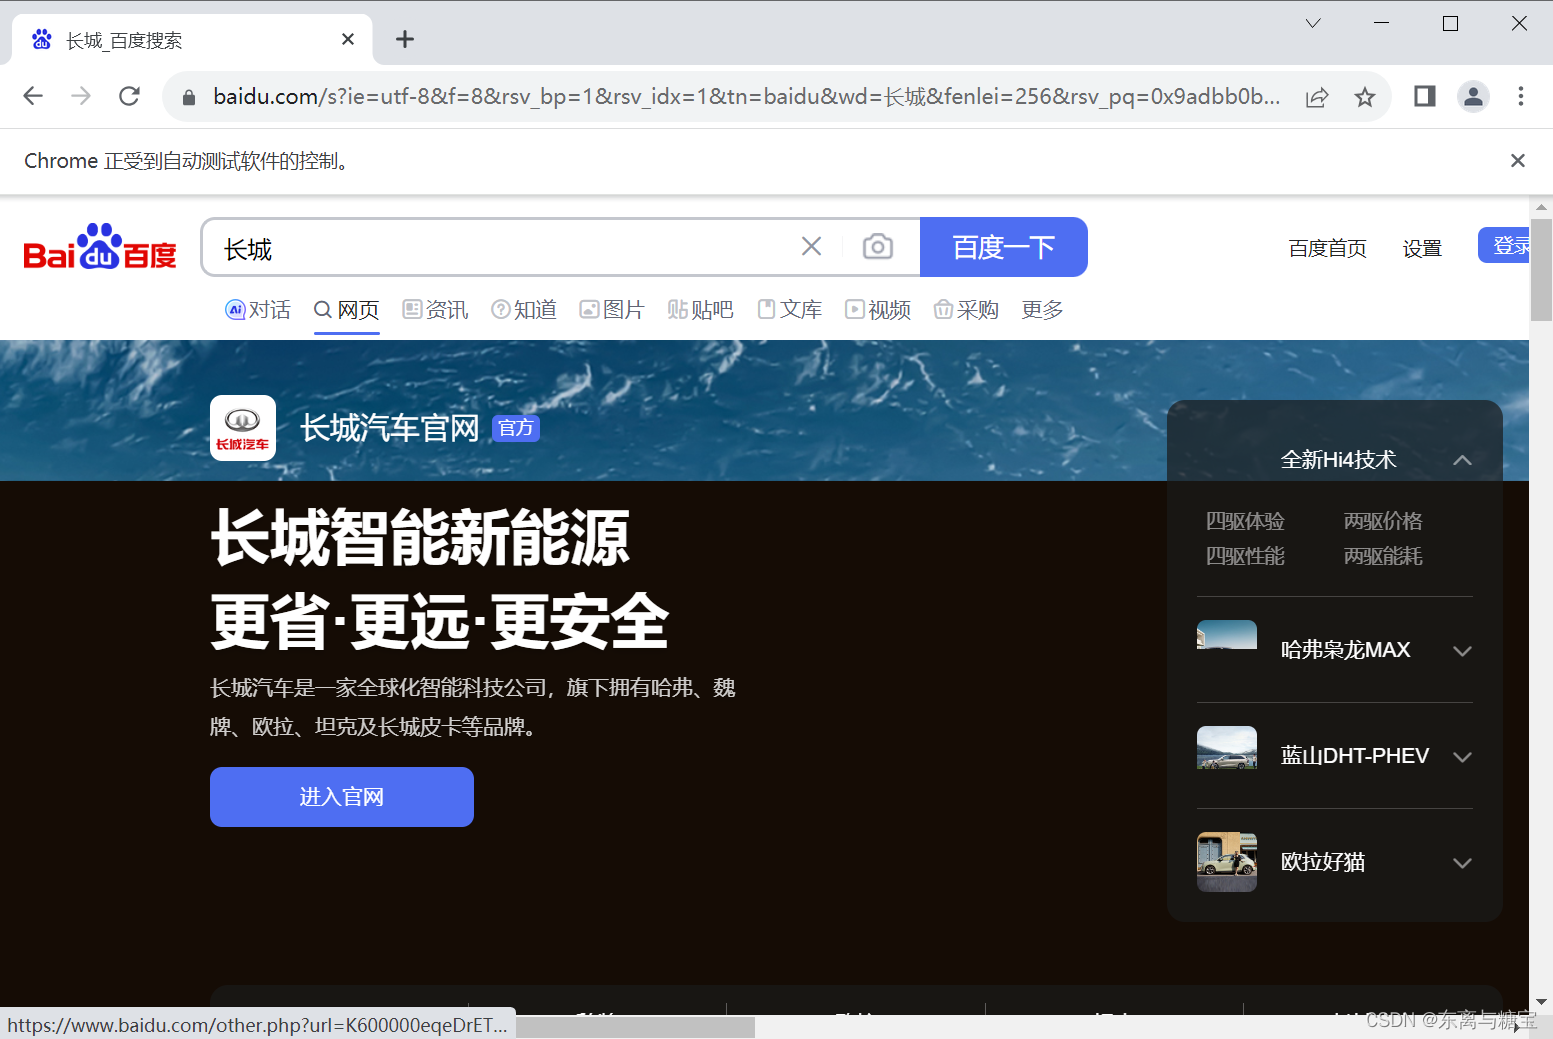Open the 两驱价格 link

(x=1383, y=521)
